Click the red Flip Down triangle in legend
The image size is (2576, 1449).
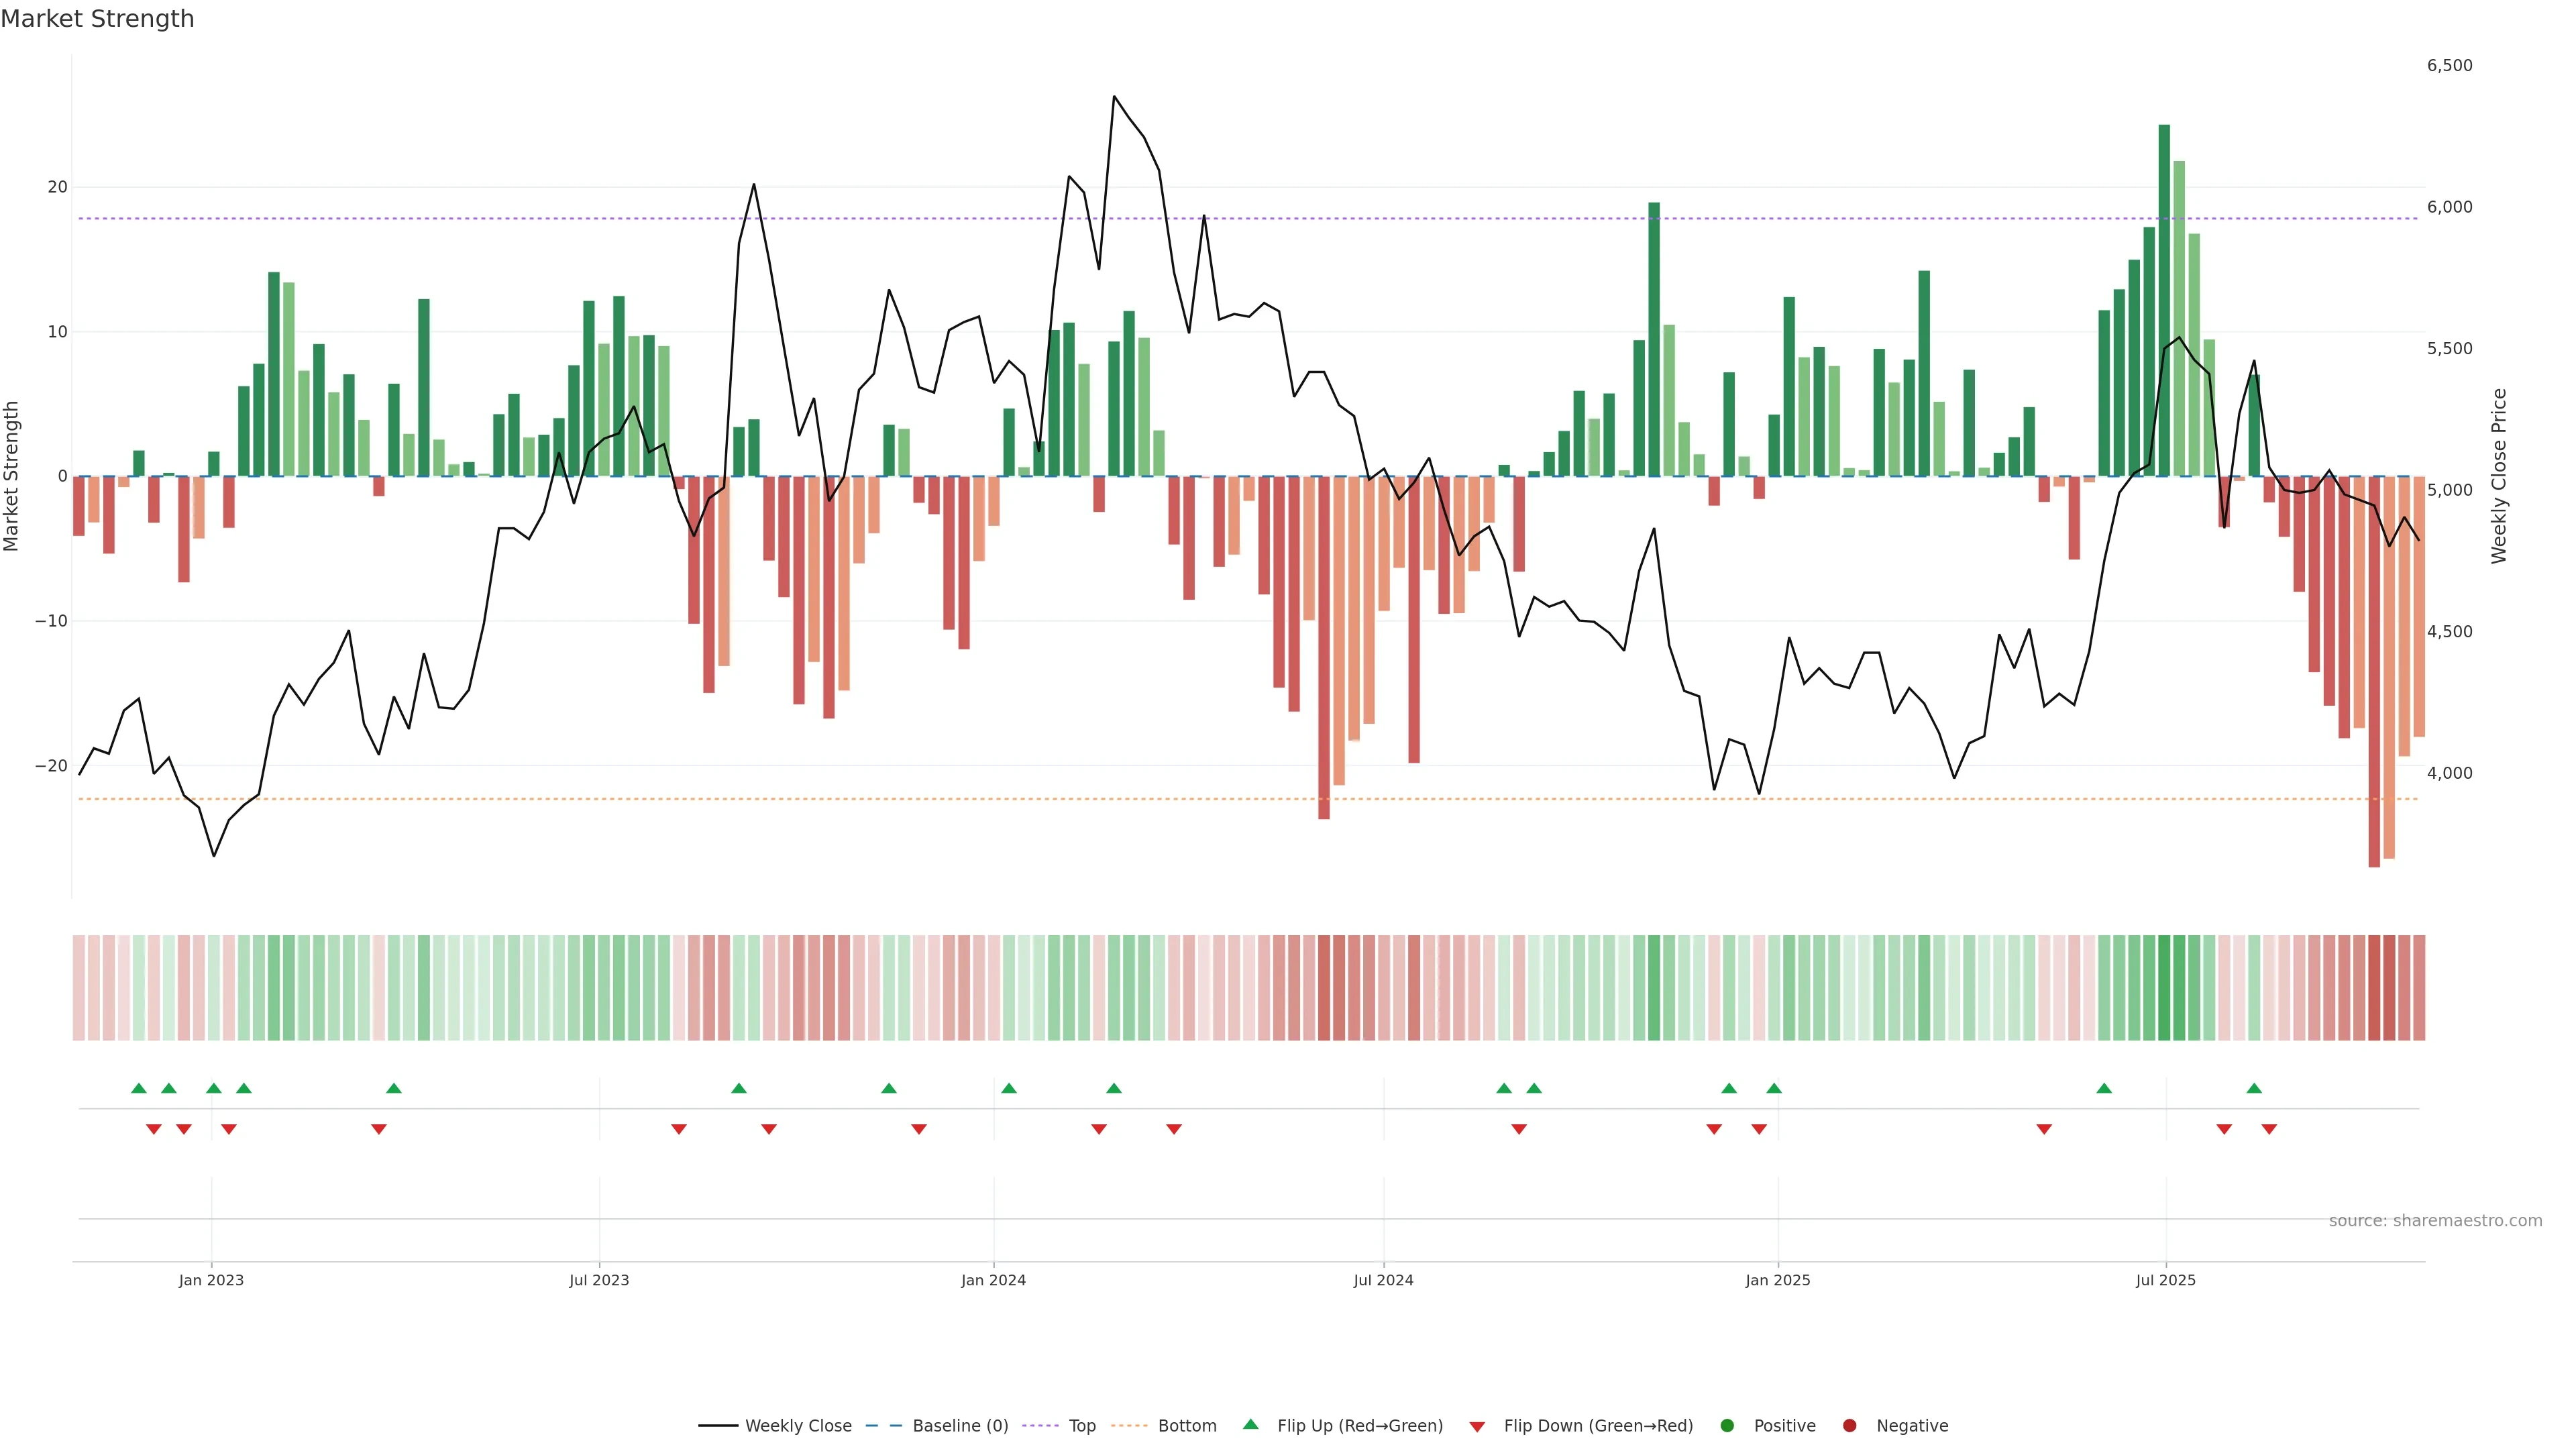tap(1477, 1427)
